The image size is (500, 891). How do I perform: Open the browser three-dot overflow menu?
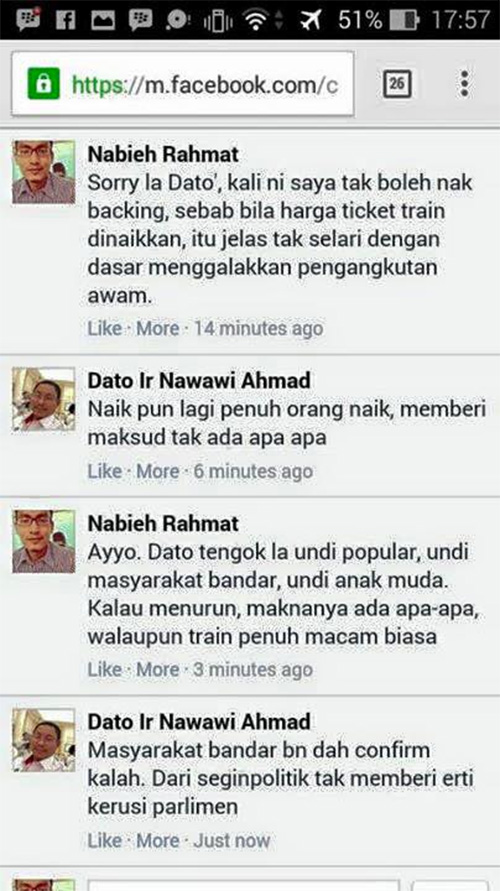coord(464,84)
